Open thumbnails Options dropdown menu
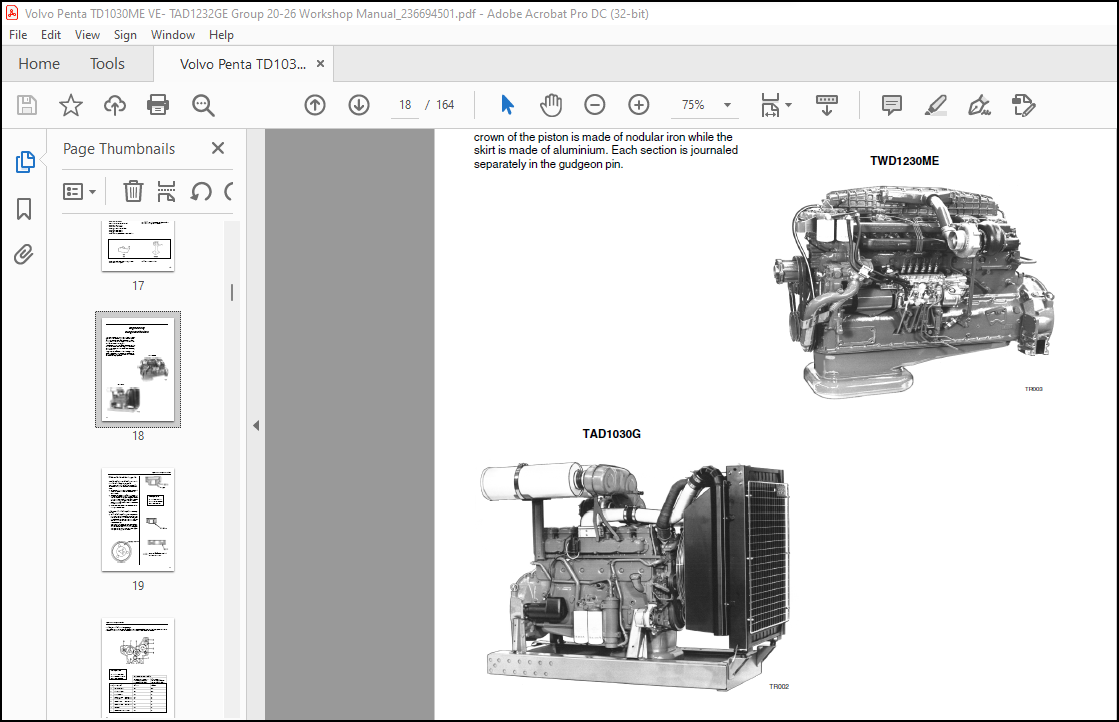The image size is (1119, 722). click(x=79, y=191)
